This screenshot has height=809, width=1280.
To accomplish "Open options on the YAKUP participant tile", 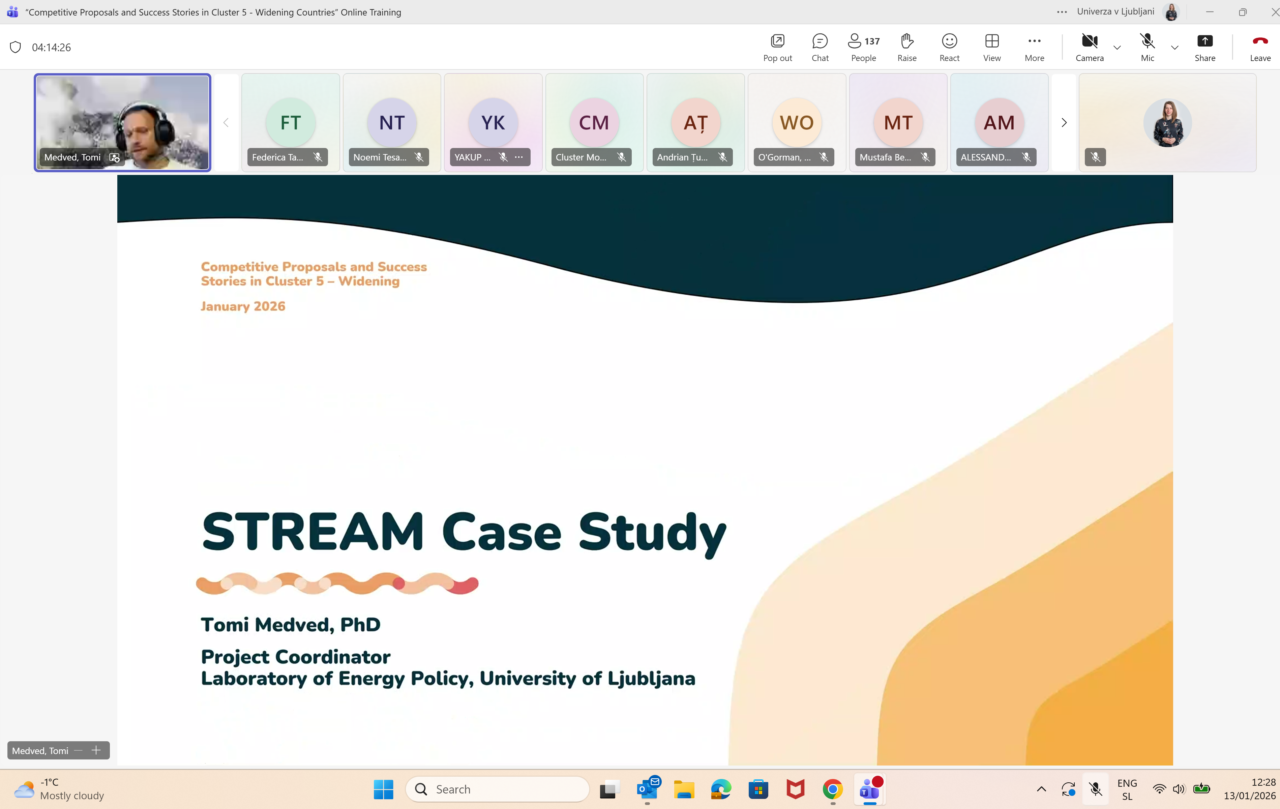I will click(x=518, y=157).
